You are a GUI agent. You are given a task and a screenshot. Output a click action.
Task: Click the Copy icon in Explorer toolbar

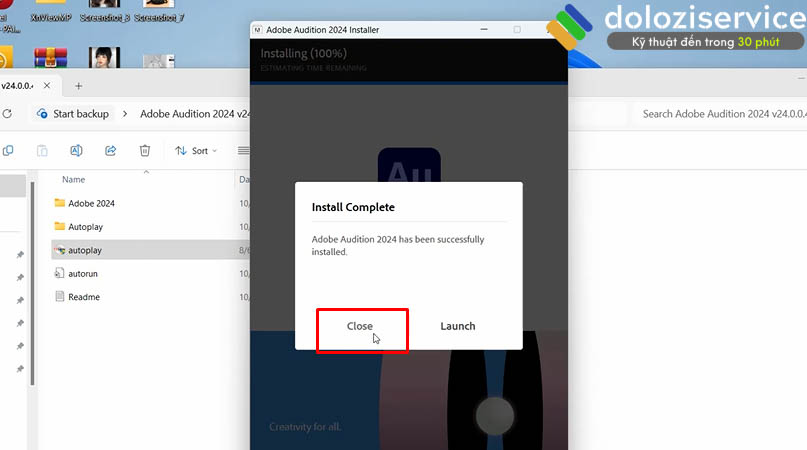[x=8, y=151]
